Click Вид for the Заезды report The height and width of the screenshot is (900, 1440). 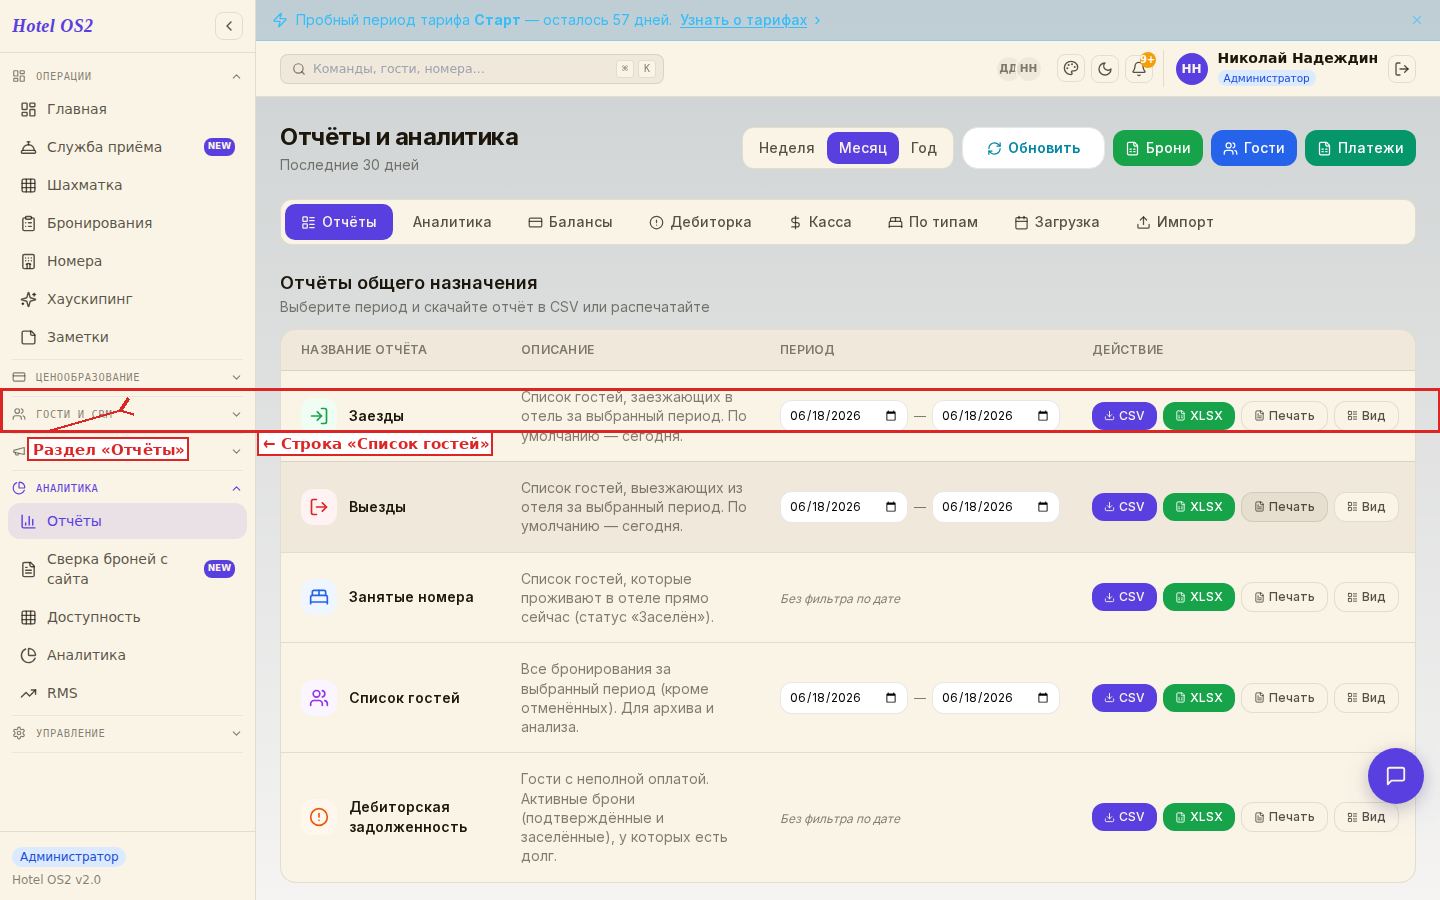pyautogui.click(x=1366, y=416)
